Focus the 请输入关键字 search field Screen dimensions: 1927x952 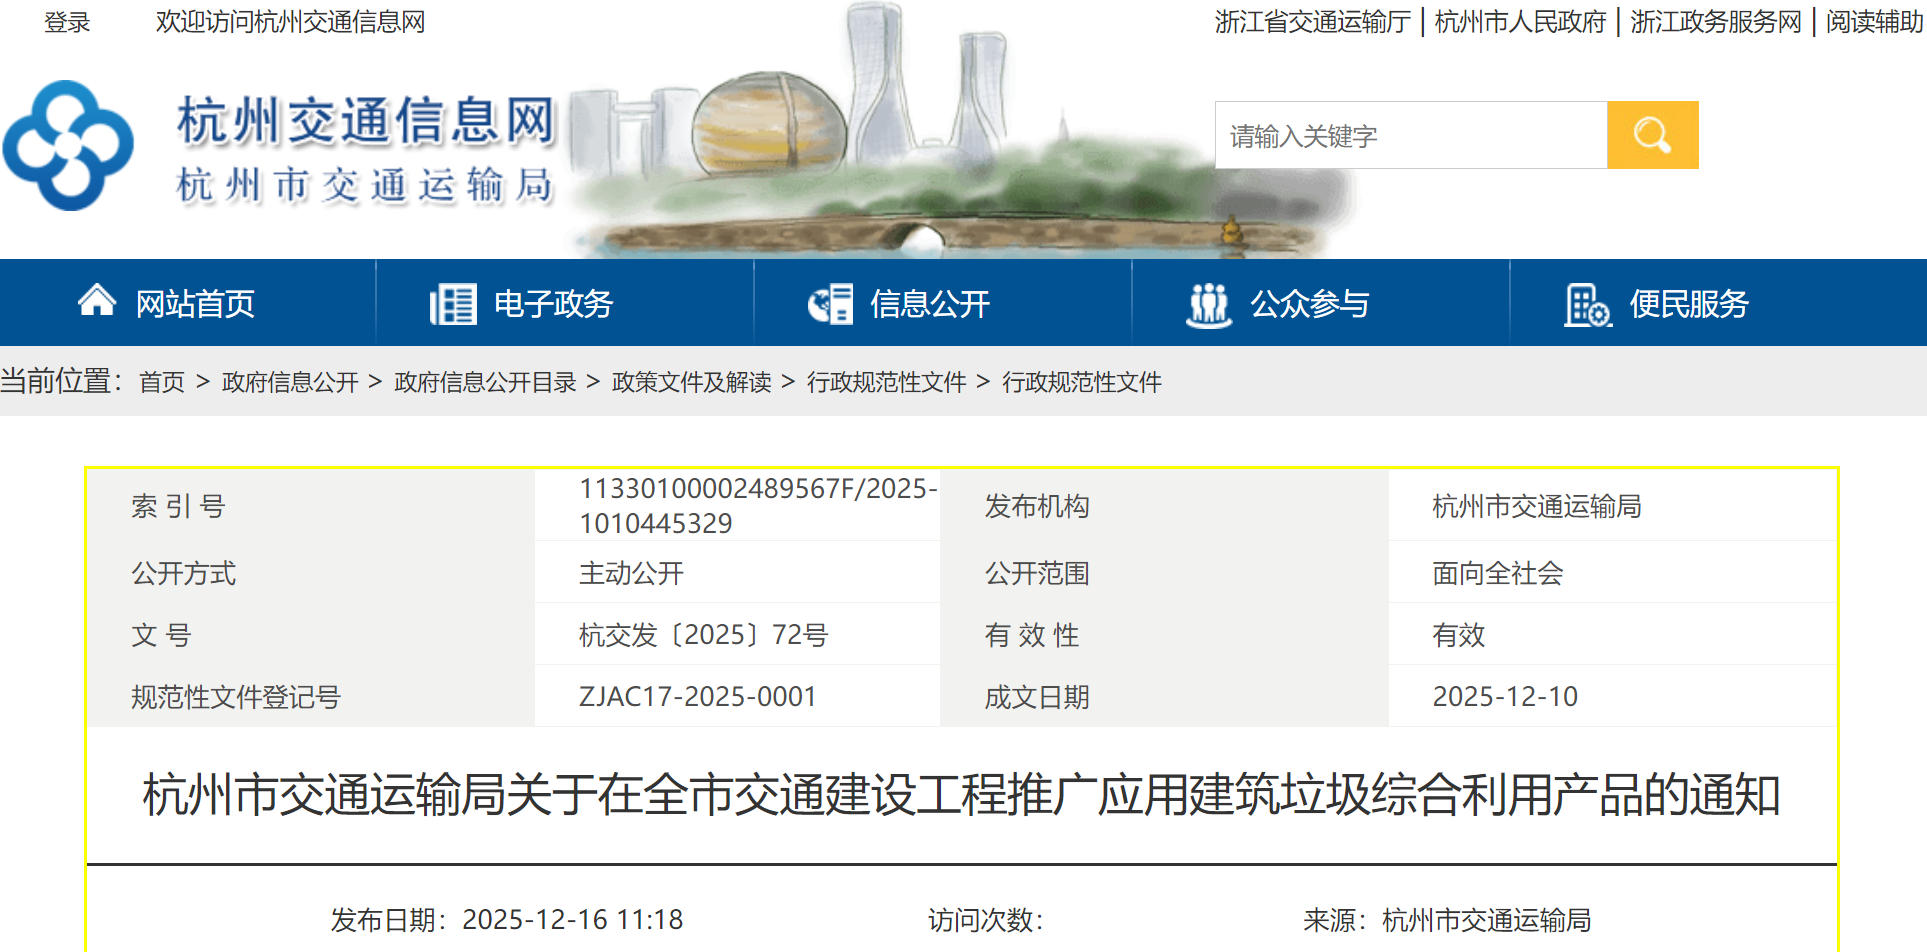(x=1410, y=136)
